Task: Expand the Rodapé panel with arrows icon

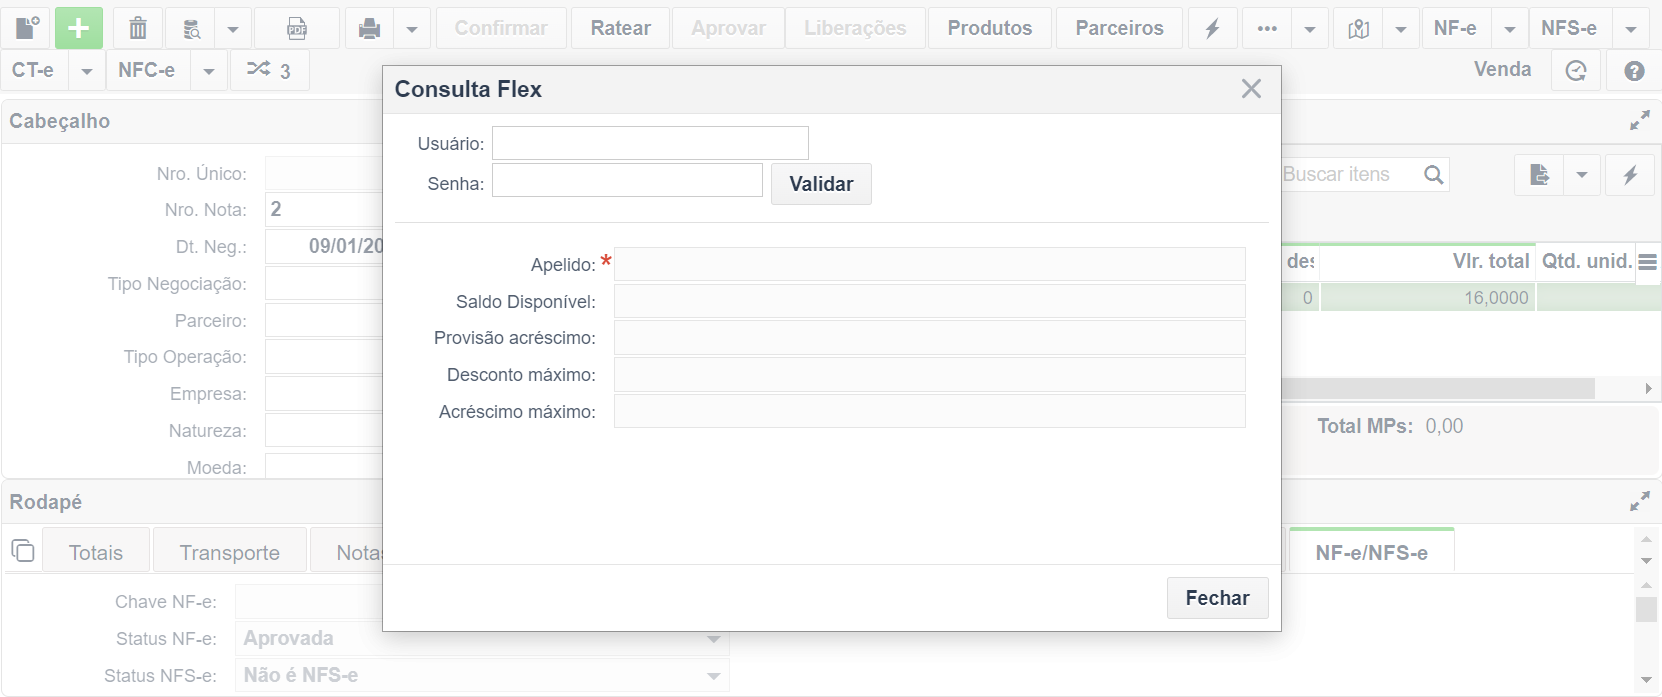Action: click(x=1640, y=502)
